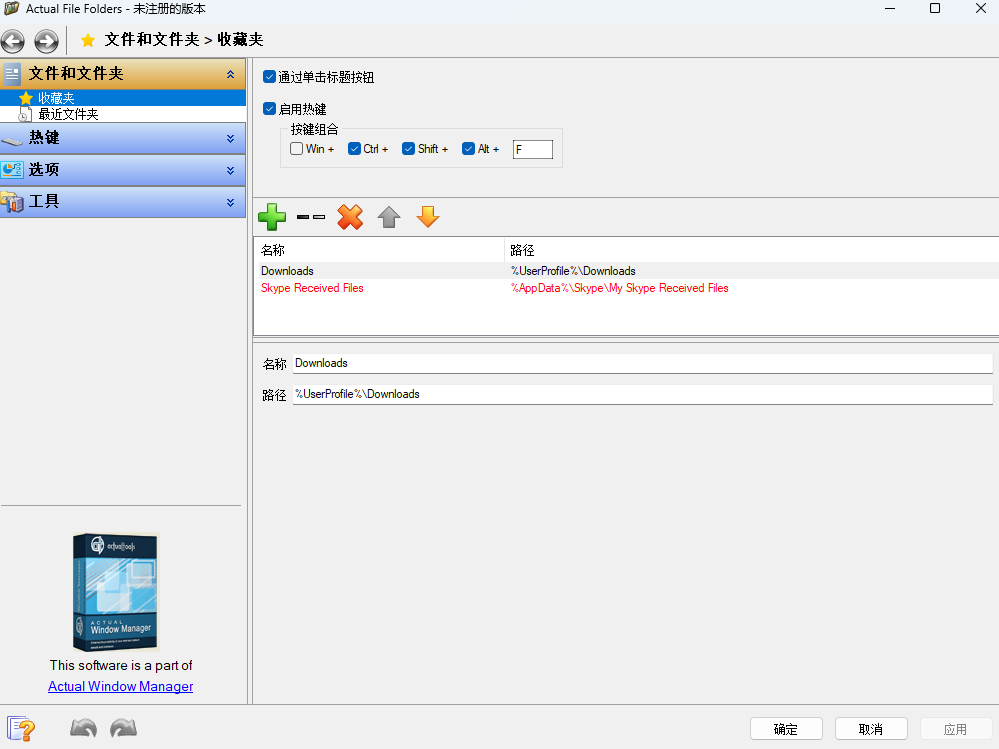Click the red X delete item icon
This screenshot has height=749, width=999.
(350, 217)
